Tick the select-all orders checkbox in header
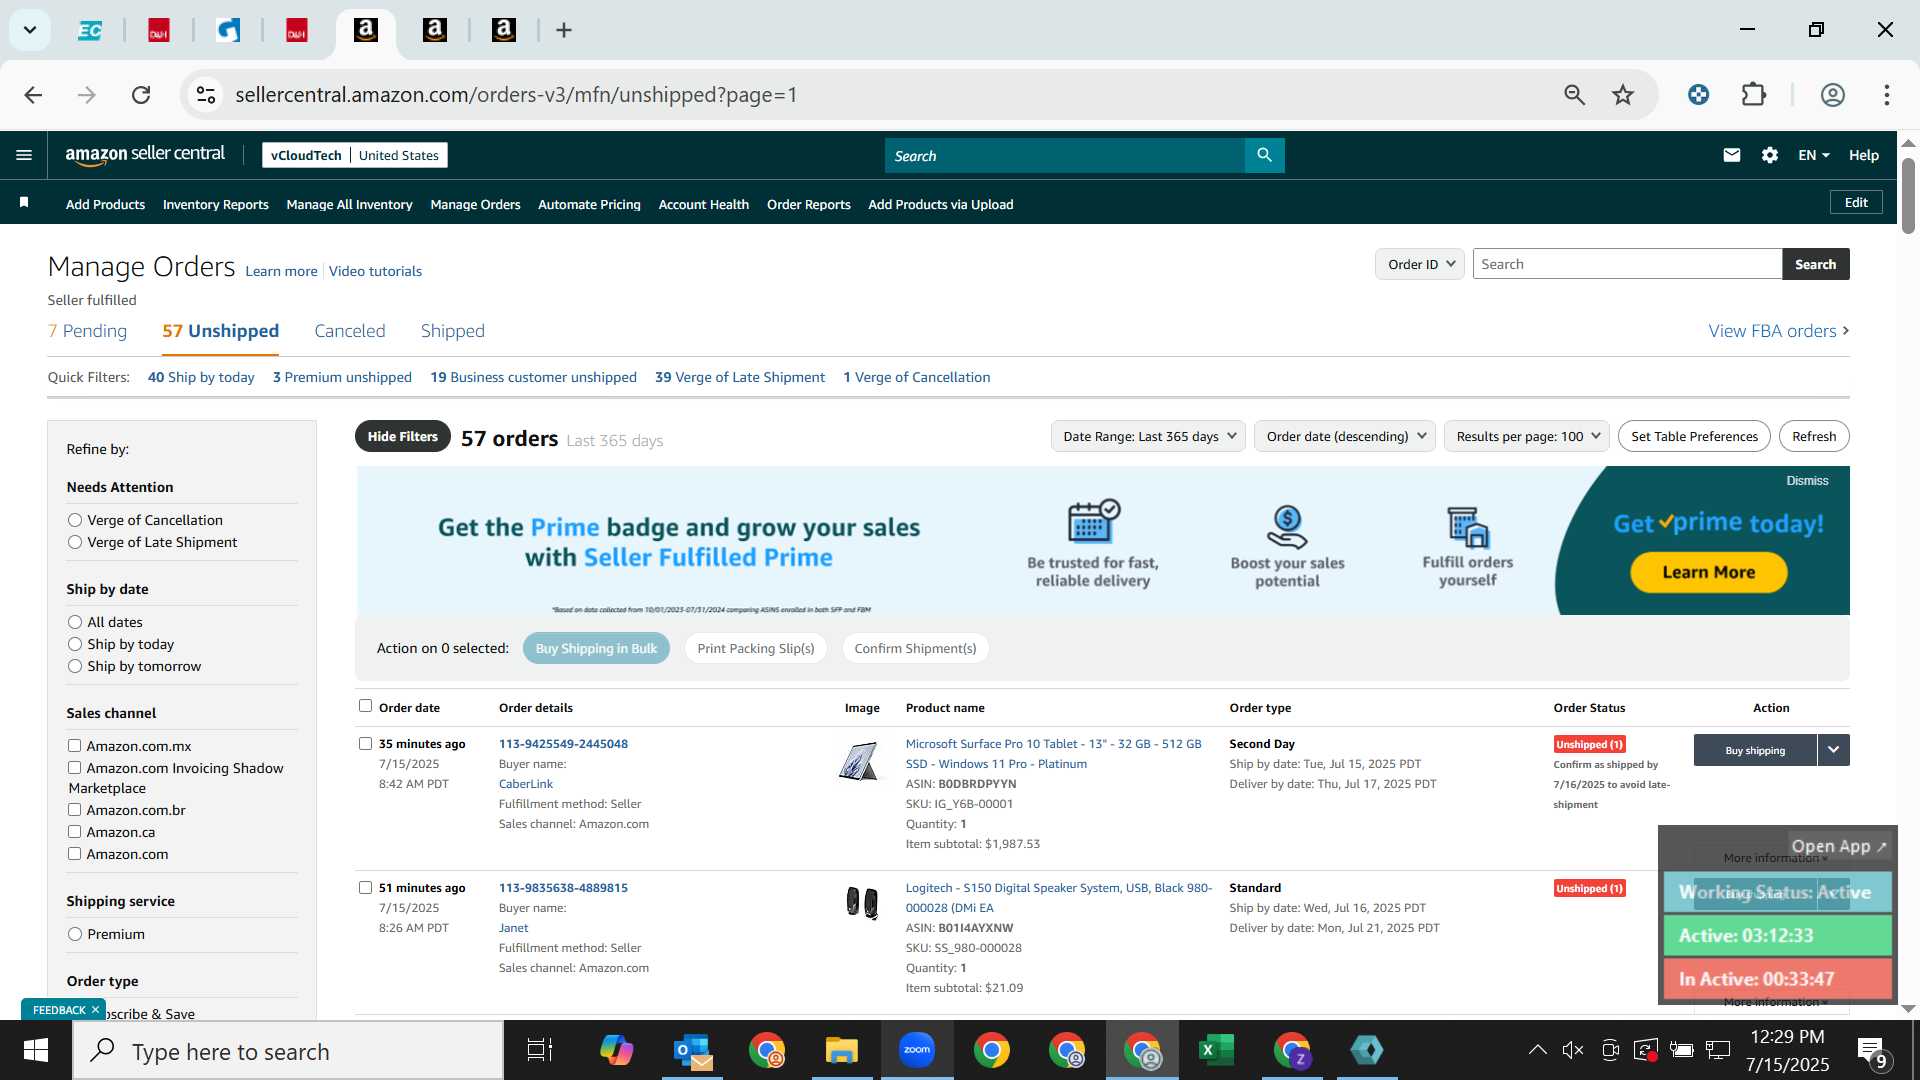The width and height of the screenshot is (1920, 1080). (x=365, y=706)
